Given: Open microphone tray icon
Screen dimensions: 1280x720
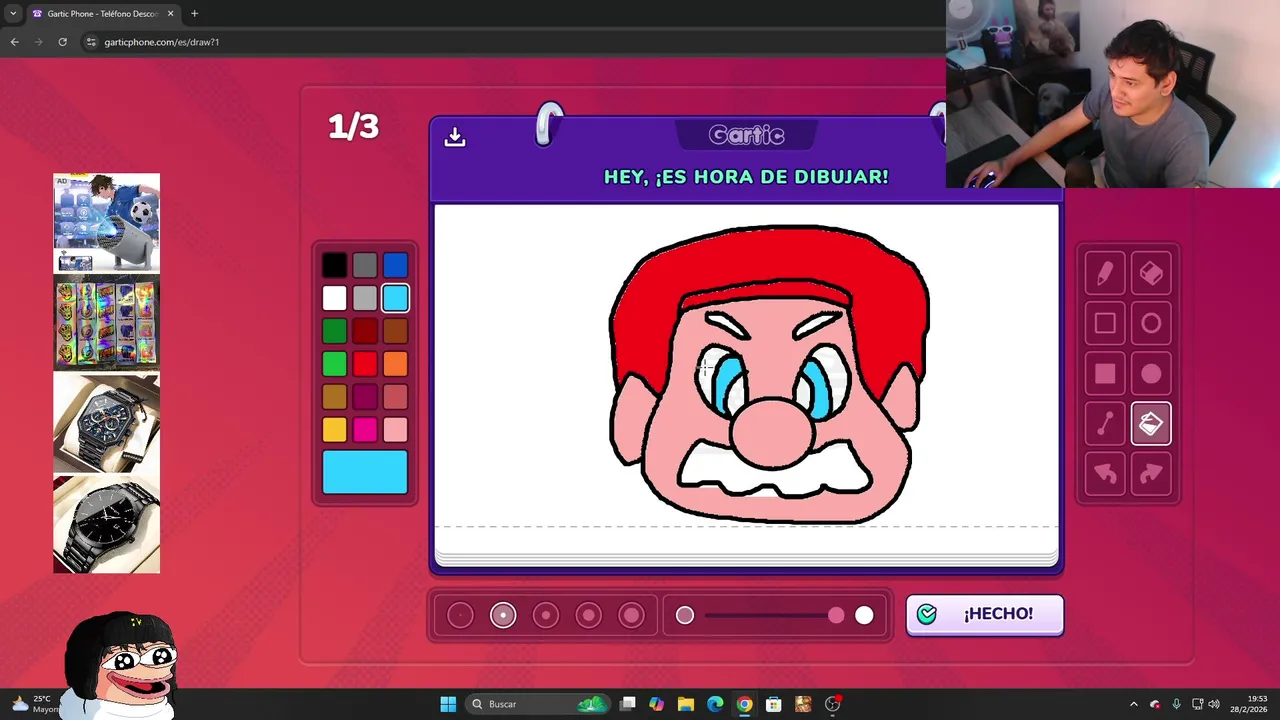Looking at the screenshot, I should (x=1176, y=704).
